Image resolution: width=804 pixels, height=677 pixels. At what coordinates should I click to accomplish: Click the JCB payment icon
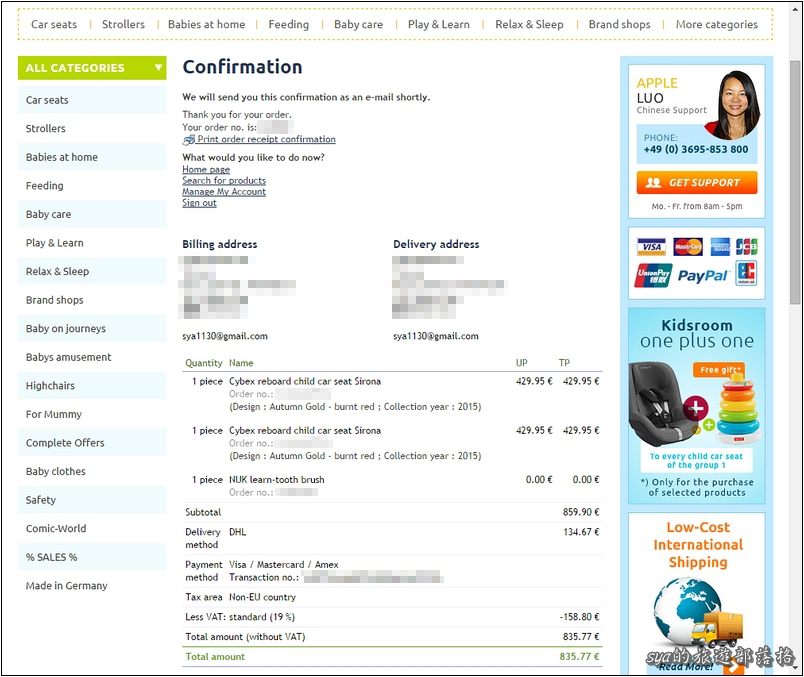coord(747,247)
